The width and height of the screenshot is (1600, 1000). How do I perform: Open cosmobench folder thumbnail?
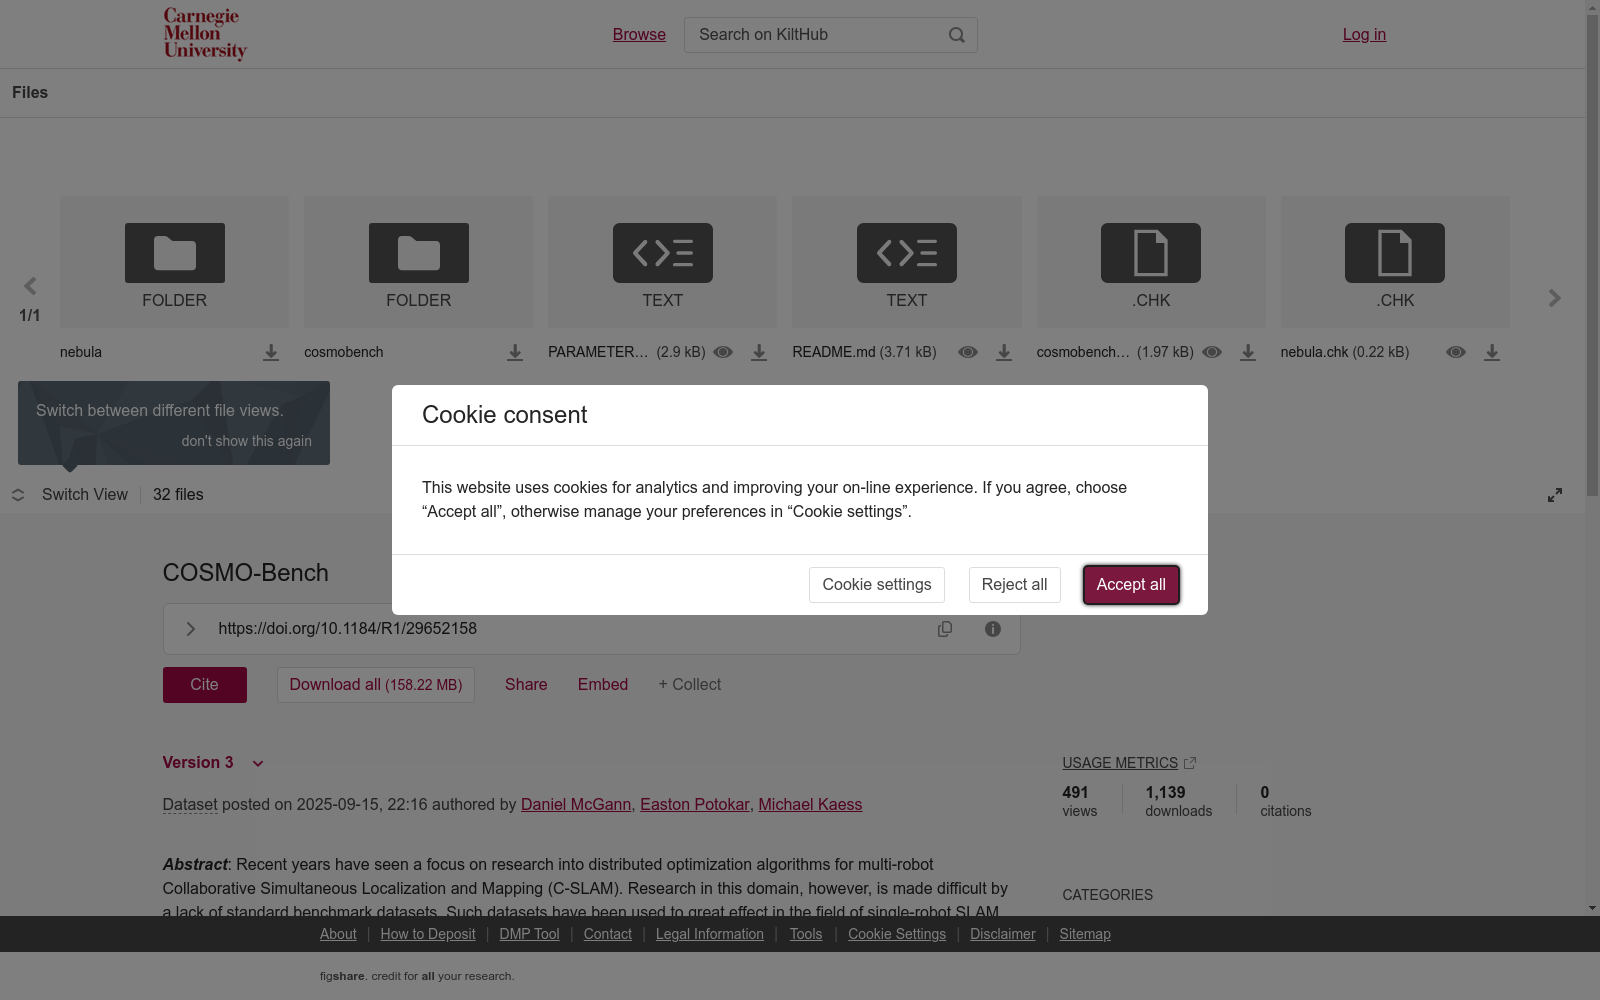tap(418, 262)
